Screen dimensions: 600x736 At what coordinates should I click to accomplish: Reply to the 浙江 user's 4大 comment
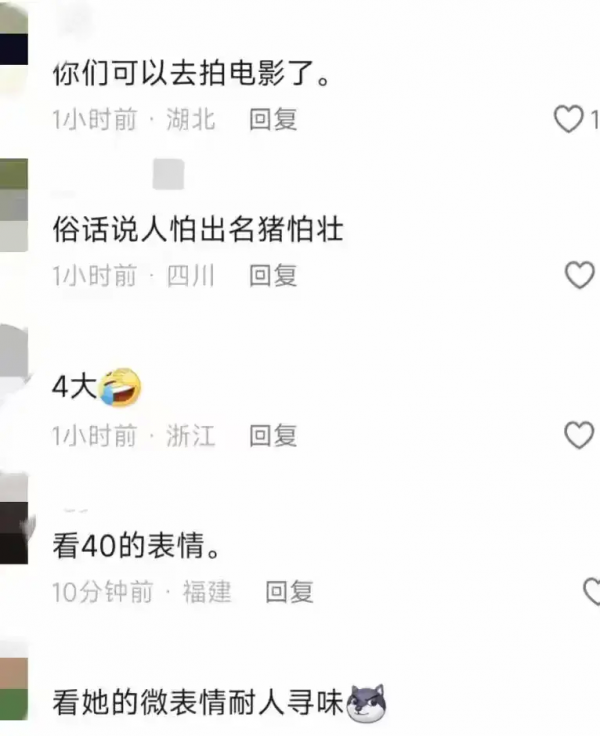[x=273, y=436]
